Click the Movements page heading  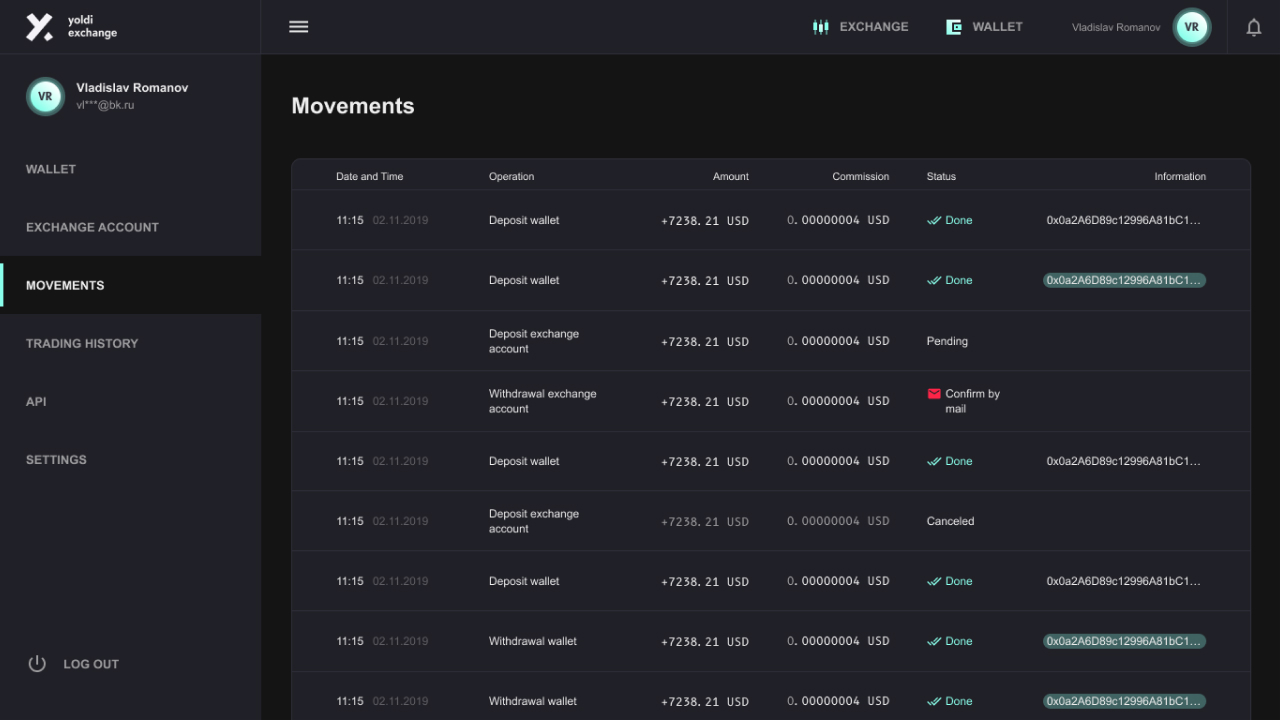(x=353, y=106)
